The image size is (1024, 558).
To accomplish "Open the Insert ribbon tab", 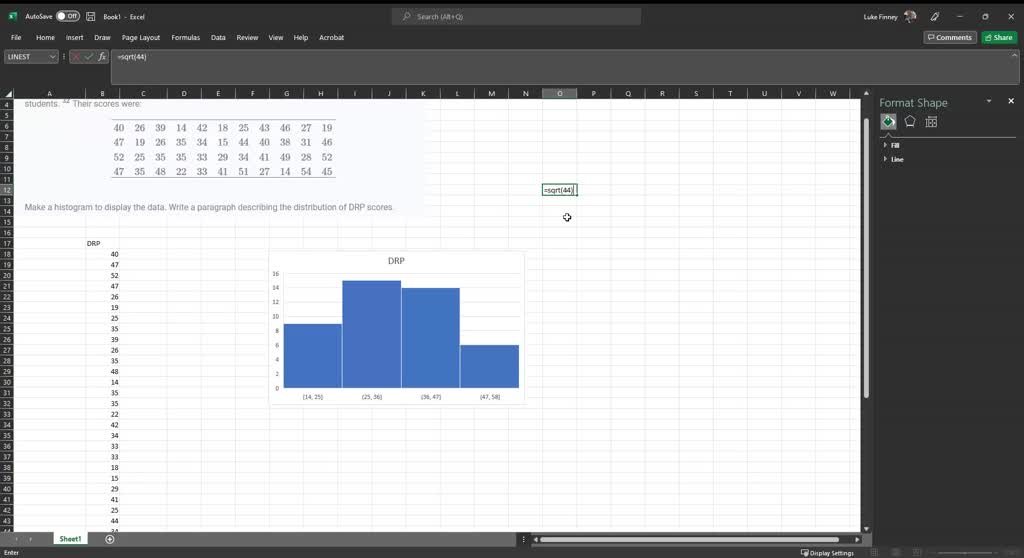I will coord(74,38).
